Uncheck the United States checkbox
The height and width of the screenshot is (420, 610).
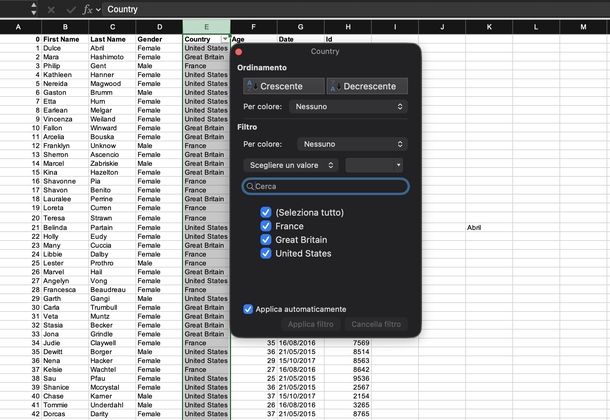click(266, 254)
